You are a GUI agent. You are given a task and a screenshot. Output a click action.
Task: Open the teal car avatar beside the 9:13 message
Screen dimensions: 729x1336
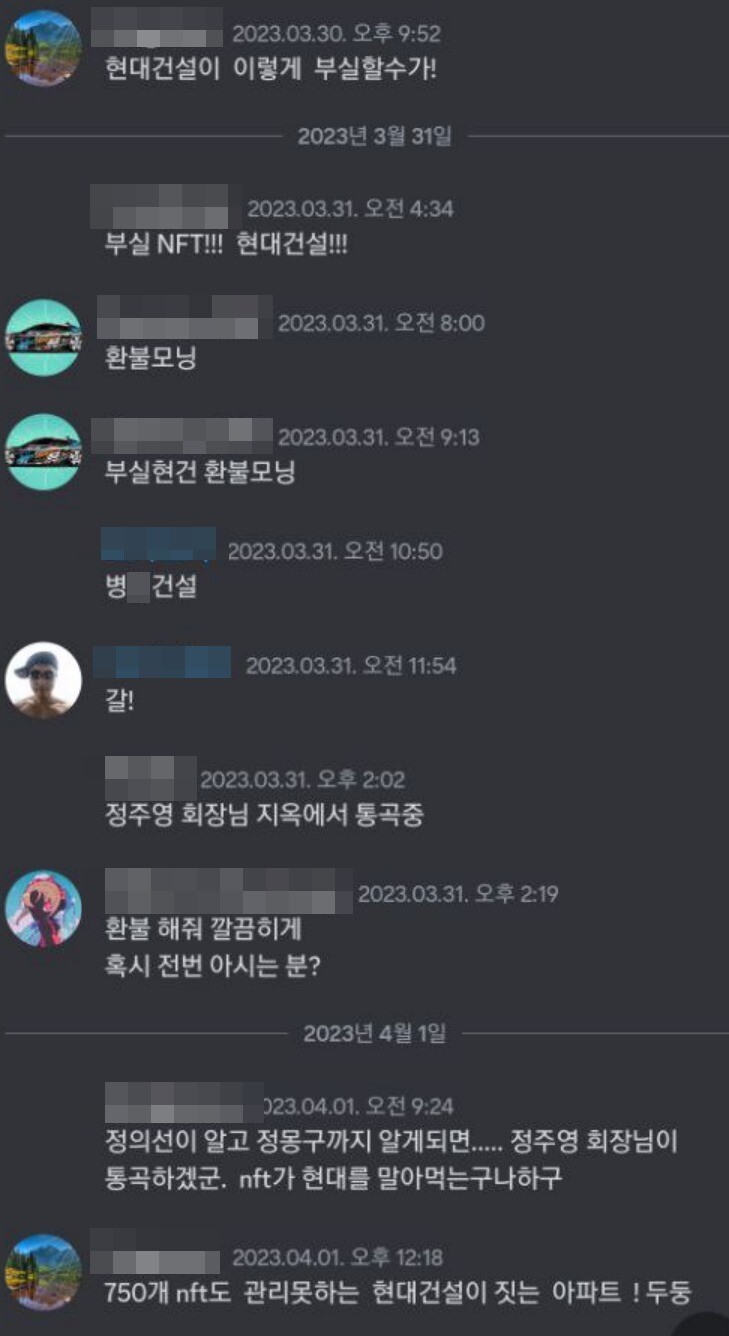tap(43, 451)
